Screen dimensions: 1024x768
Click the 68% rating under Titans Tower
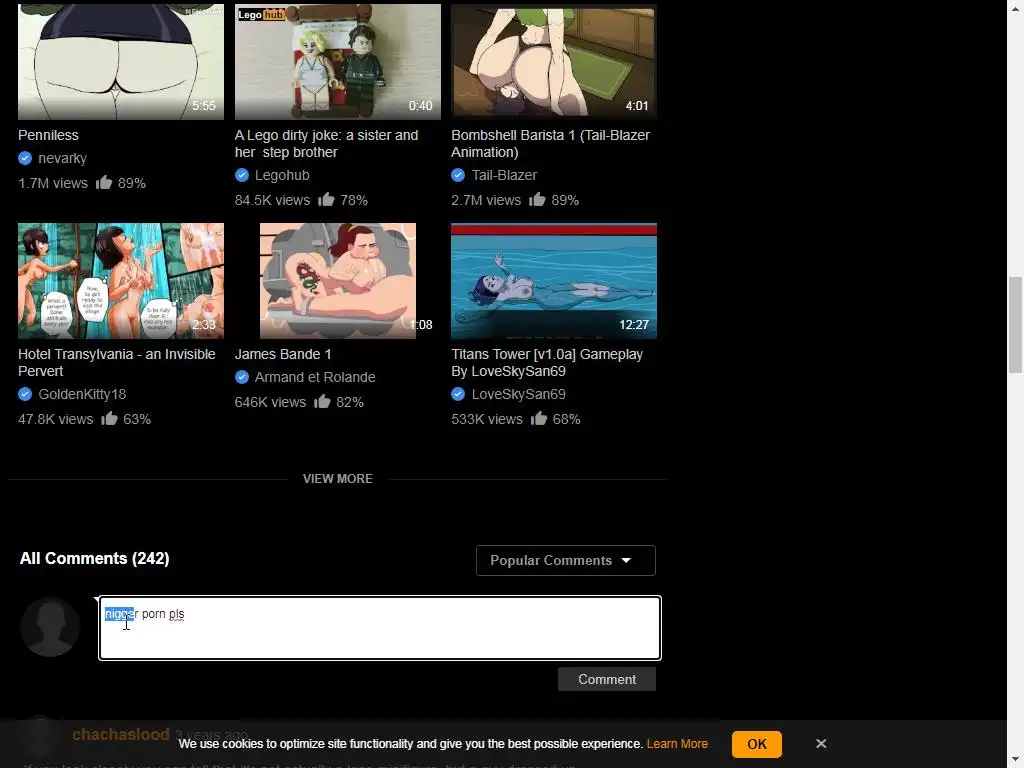pos(566,419)
